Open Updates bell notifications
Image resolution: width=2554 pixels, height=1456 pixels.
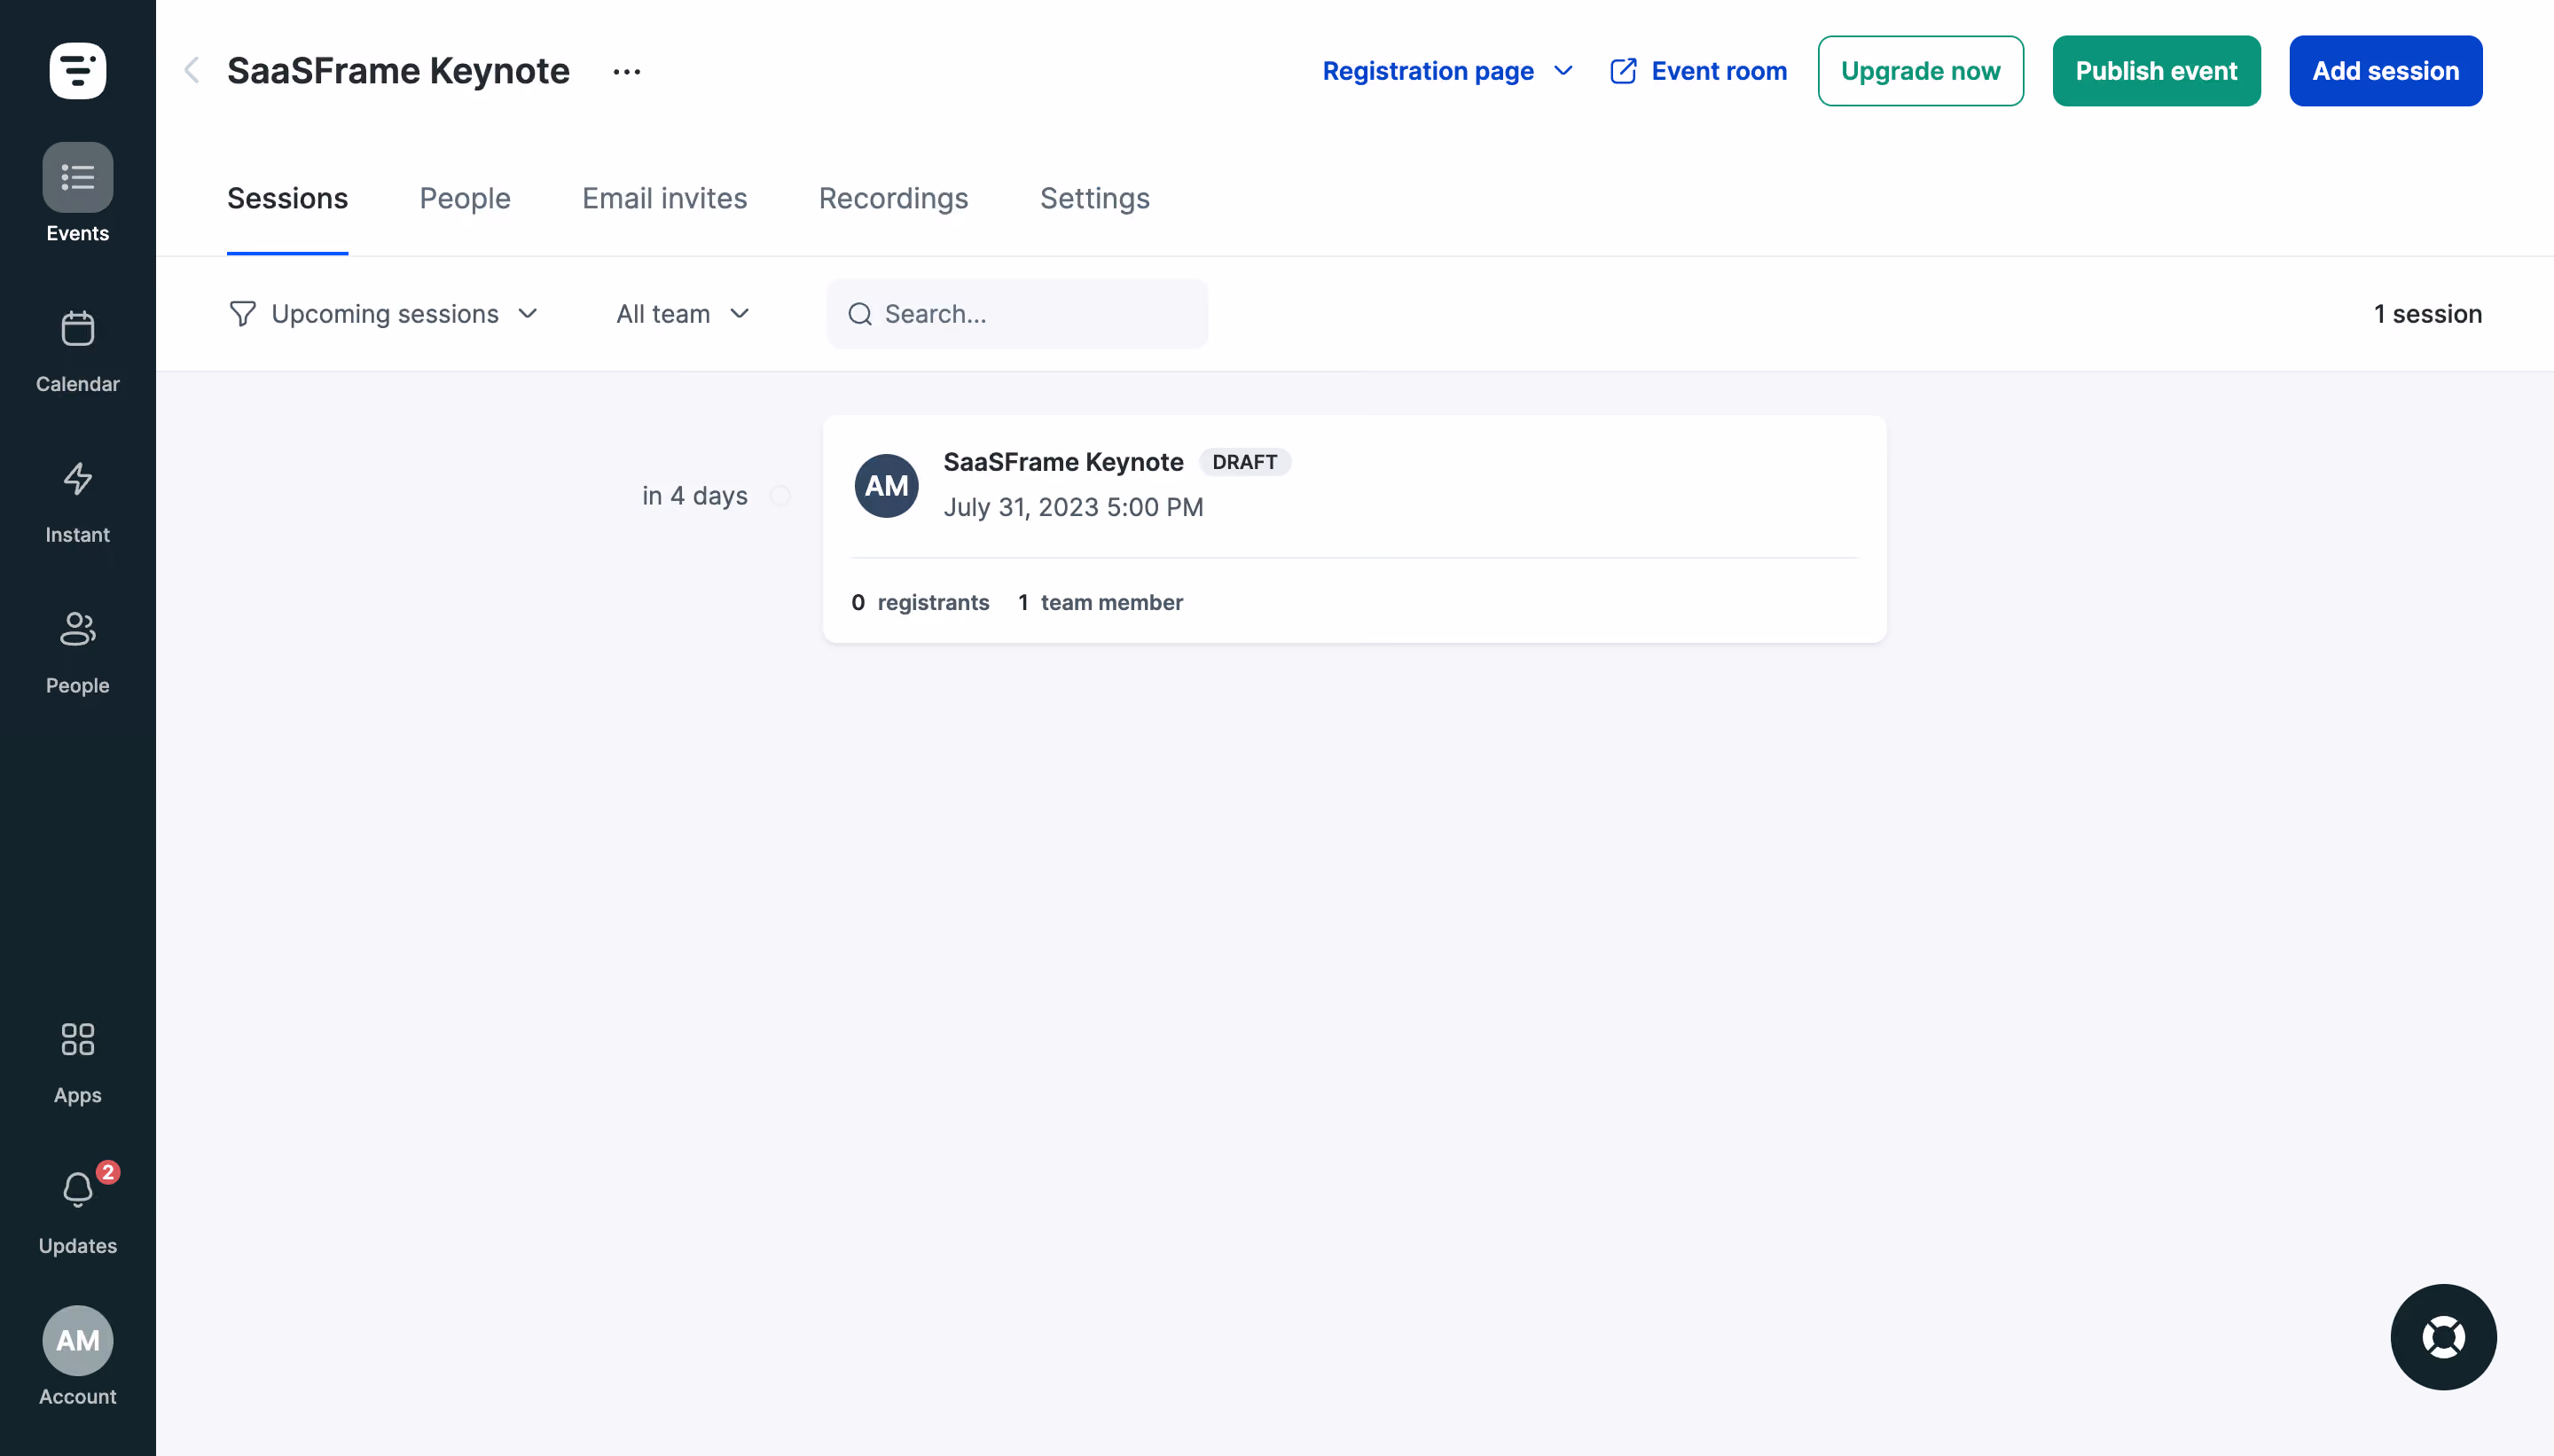pos(78,1189)
